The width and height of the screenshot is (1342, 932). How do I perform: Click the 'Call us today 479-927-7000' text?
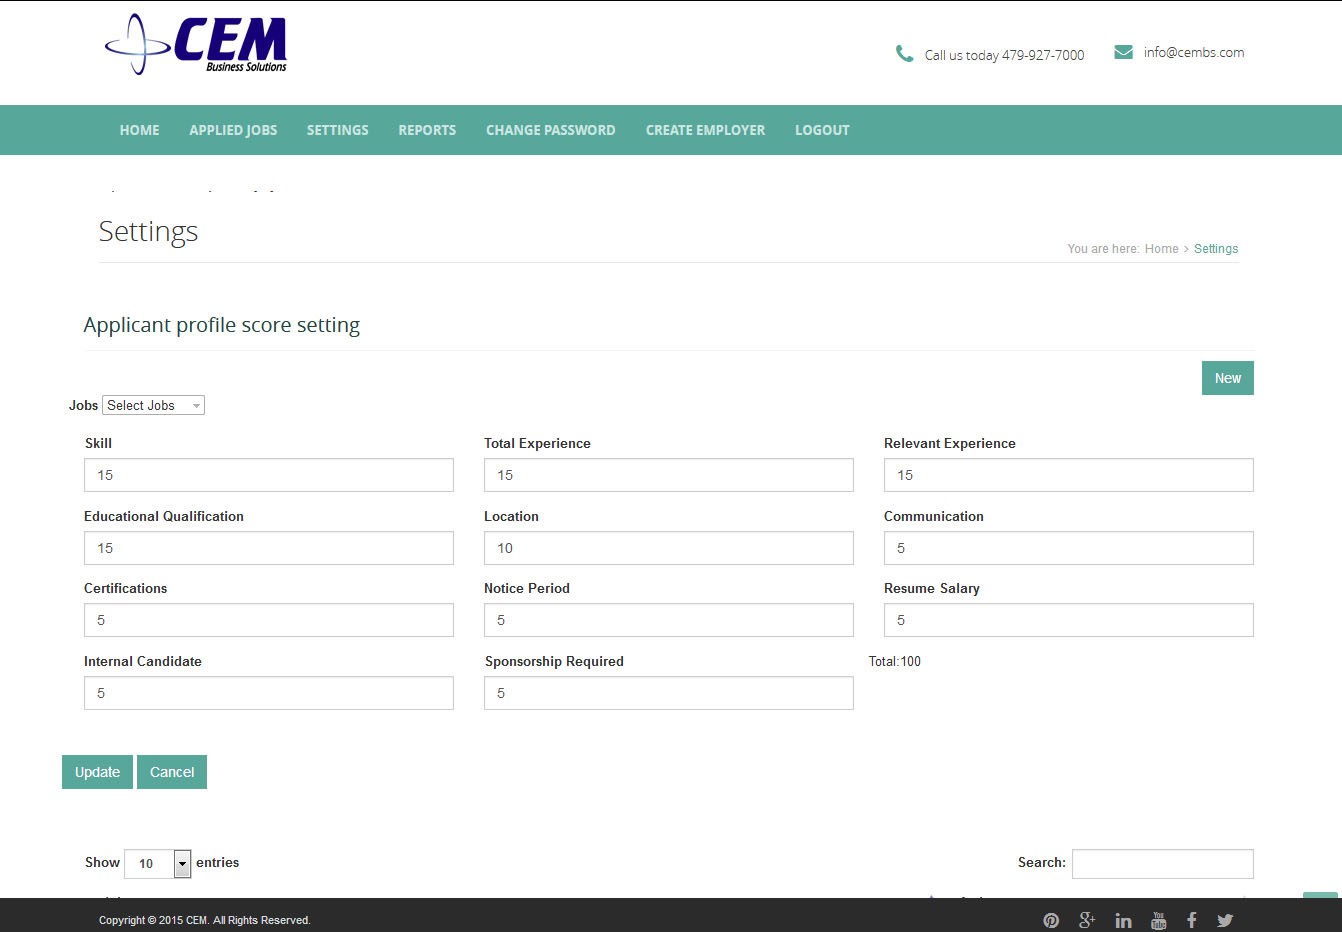coord(1004,55)
